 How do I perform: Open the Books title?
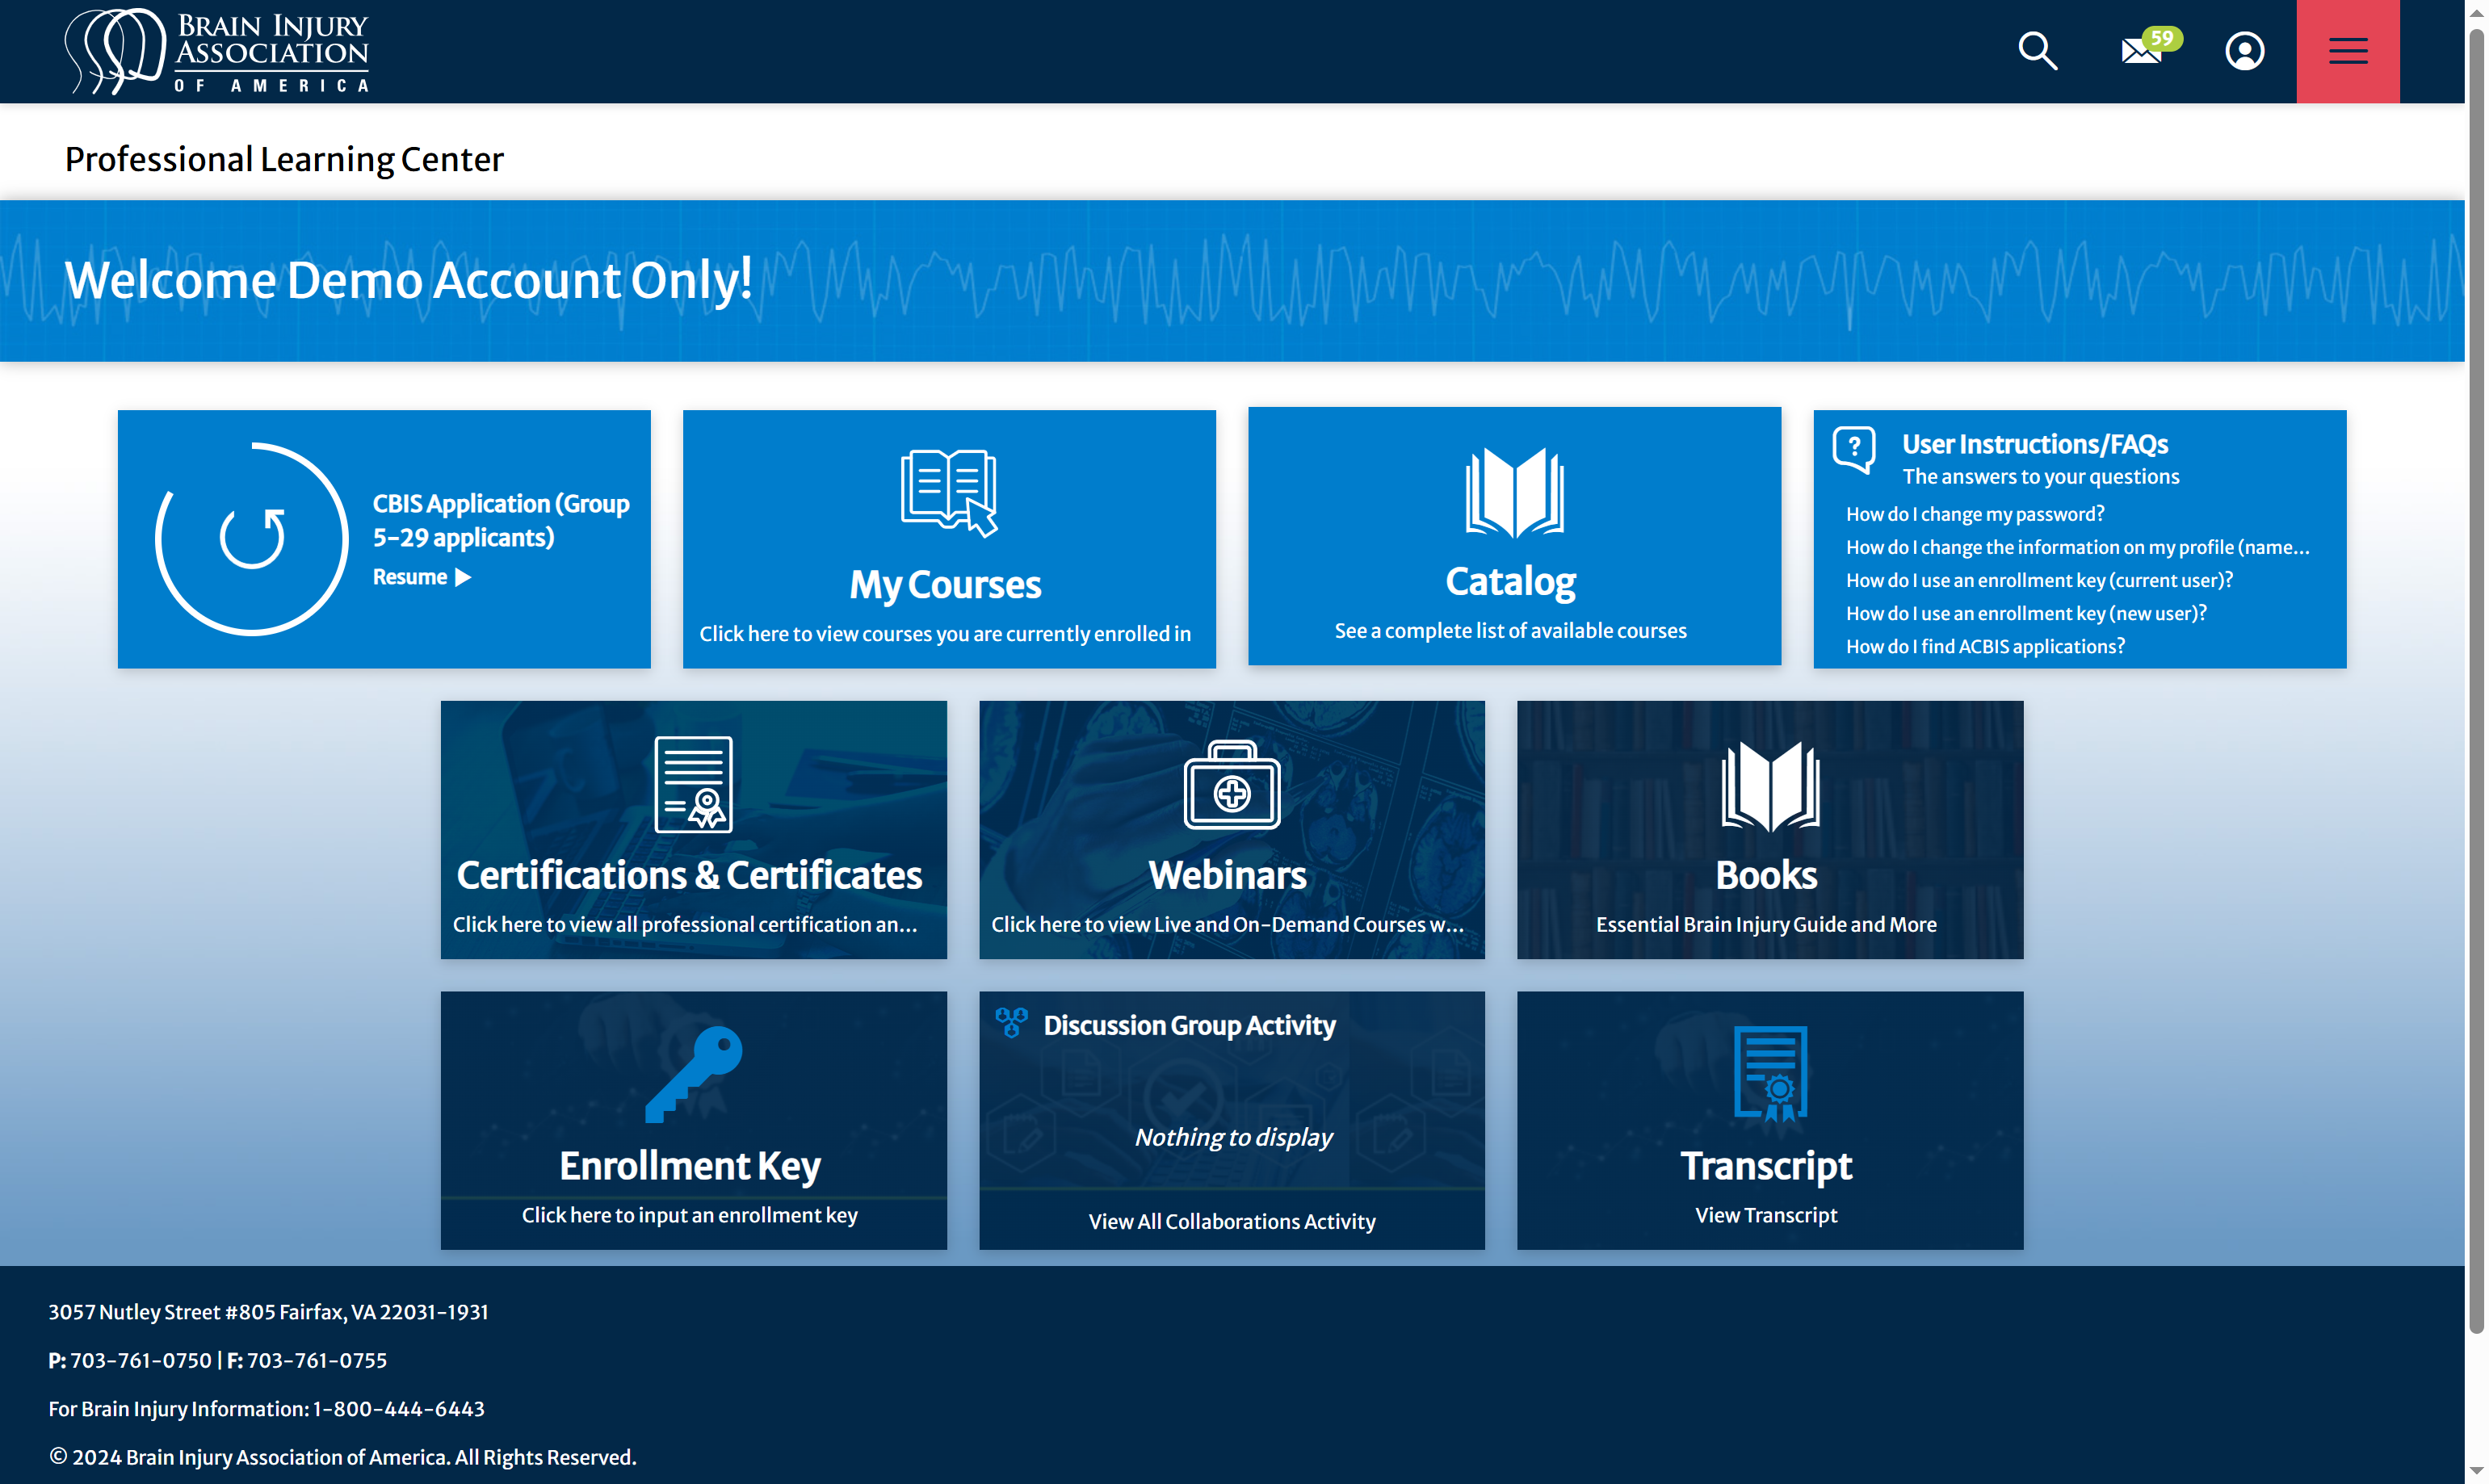pyautogui.click(x=1765, y=875)
